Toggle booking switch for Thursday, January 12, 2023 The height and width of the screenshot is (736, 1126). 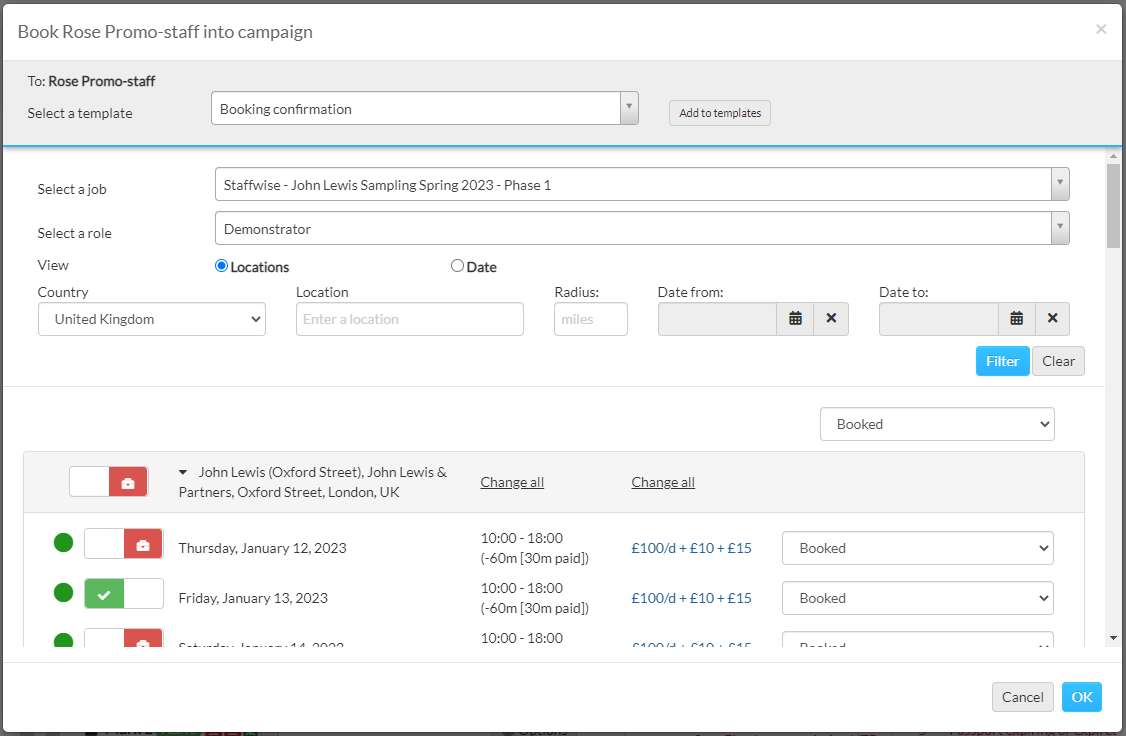(124, 544)
